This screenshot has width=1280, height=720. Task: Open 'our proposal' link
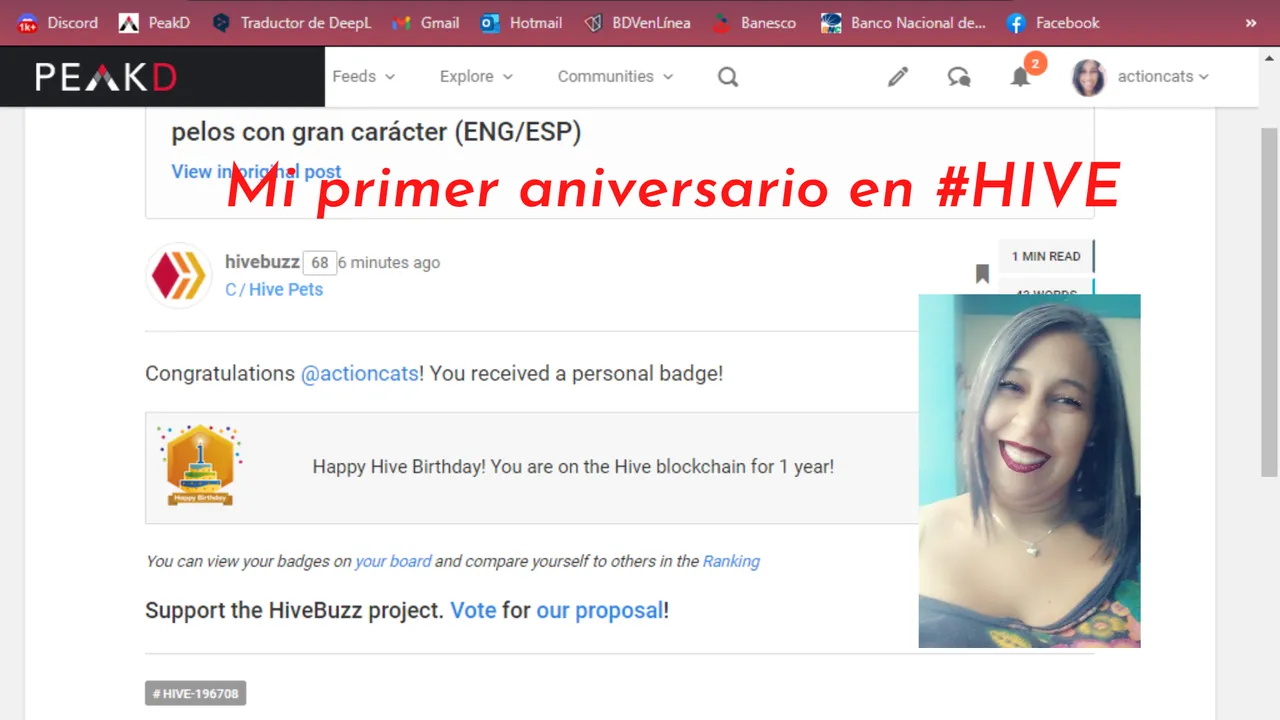coord(599,610)
